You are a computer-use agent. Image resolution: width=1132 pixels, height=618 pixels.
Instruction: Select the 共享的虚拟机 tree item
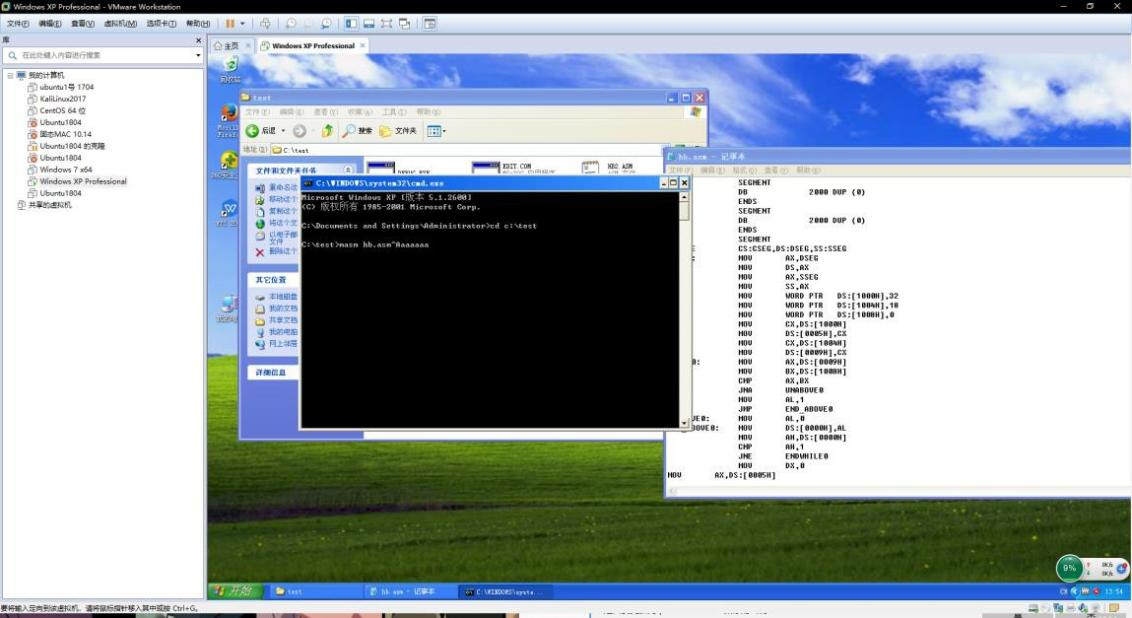coord(44,205)
